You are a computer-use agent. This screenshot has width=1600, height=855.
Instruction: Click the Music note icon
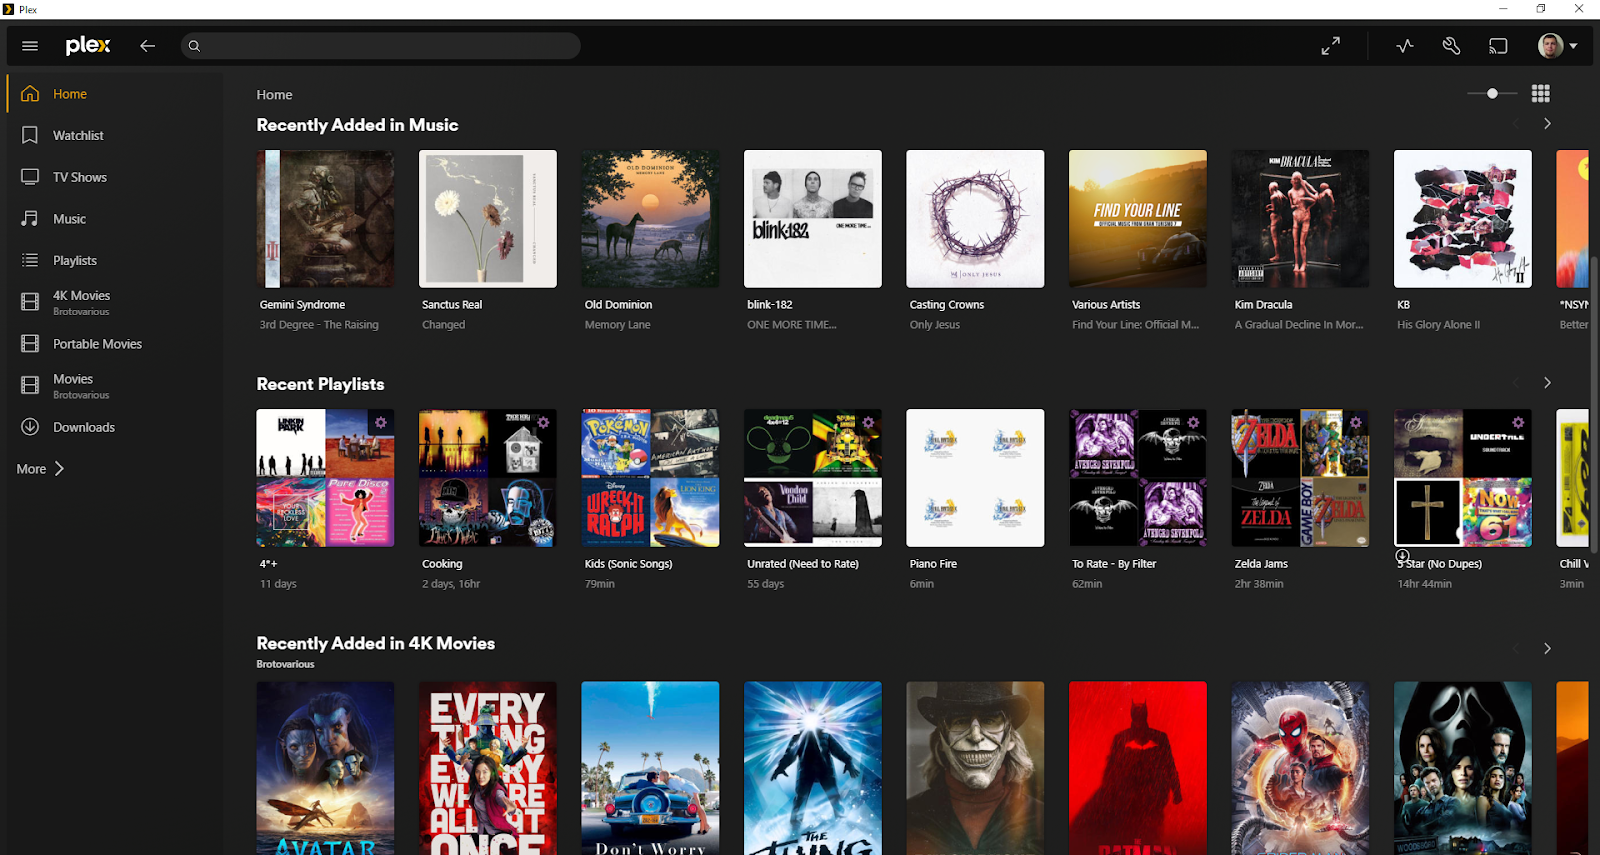30,218
